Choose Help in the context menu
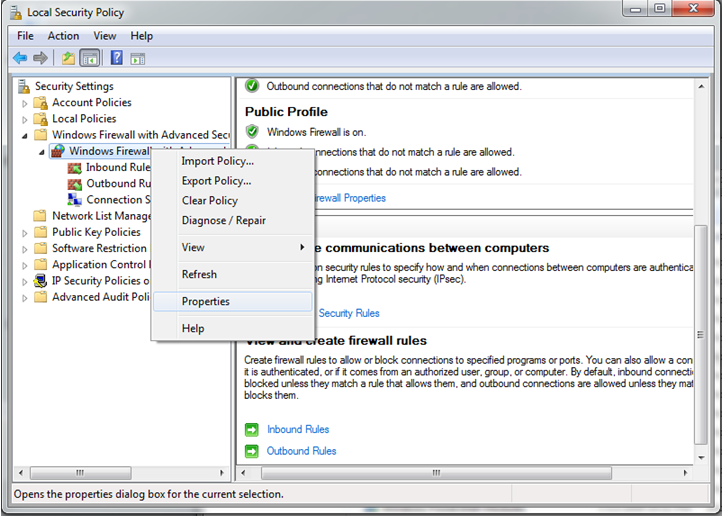This screenshot has height=516, width=722. pyautogui.click(x=233, y=329)
